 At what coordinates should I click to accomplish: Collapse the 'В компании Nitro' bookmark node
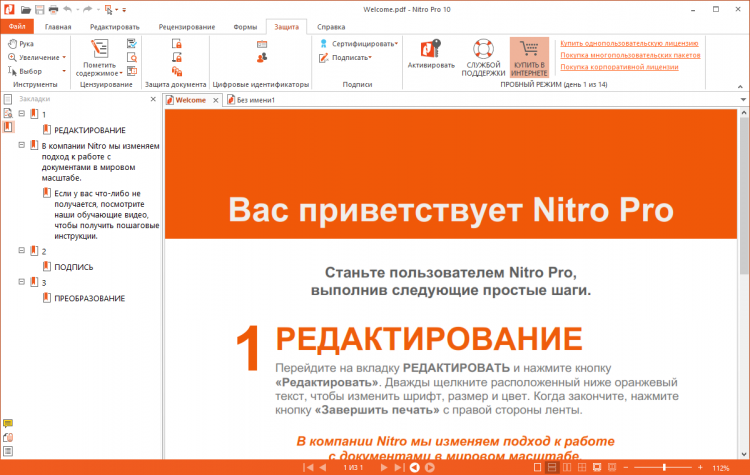pos(22,144)
